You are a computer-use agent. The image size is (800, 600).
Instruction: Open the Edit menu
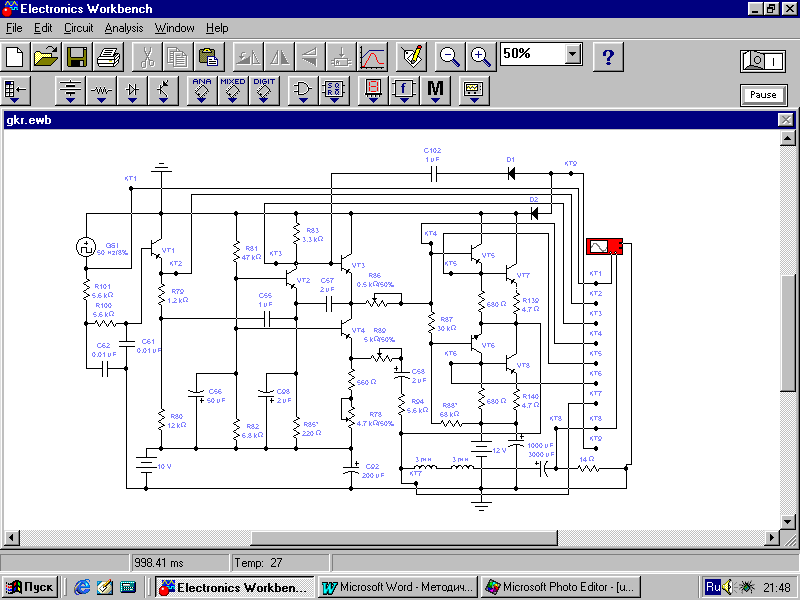tap(43, 28)
